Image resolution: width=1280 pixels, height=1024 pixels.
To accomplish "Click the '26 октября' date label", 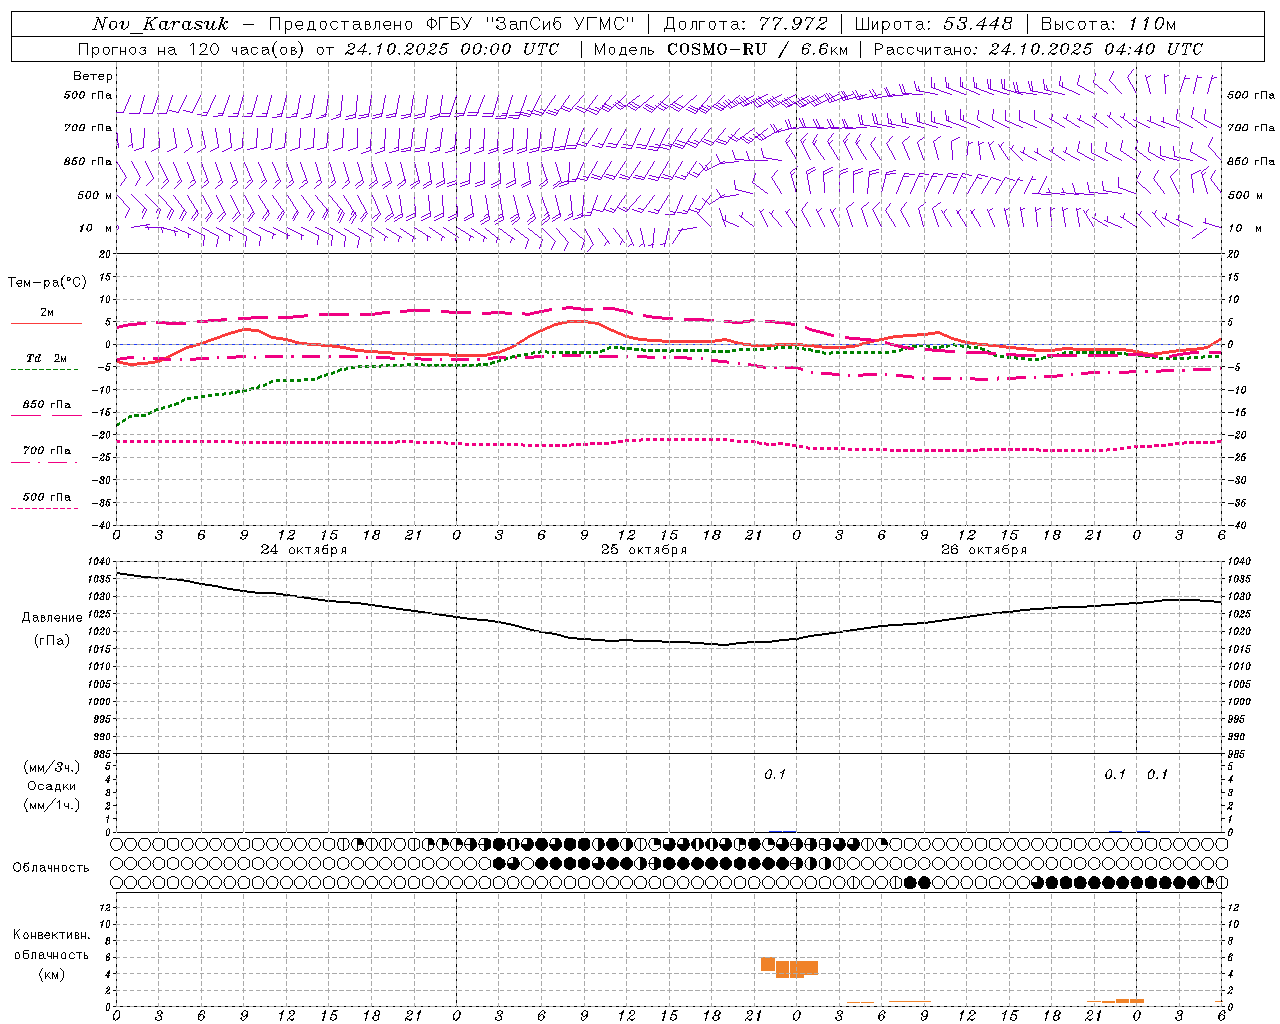I will click(x=984, y=550).
